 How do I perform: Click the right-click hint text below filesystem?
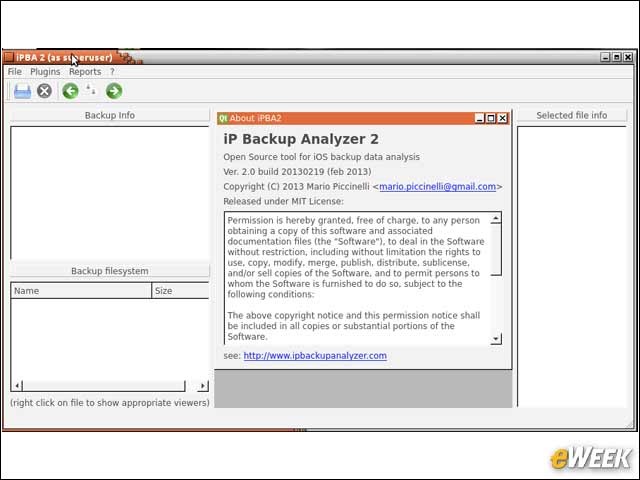(110, 403)
